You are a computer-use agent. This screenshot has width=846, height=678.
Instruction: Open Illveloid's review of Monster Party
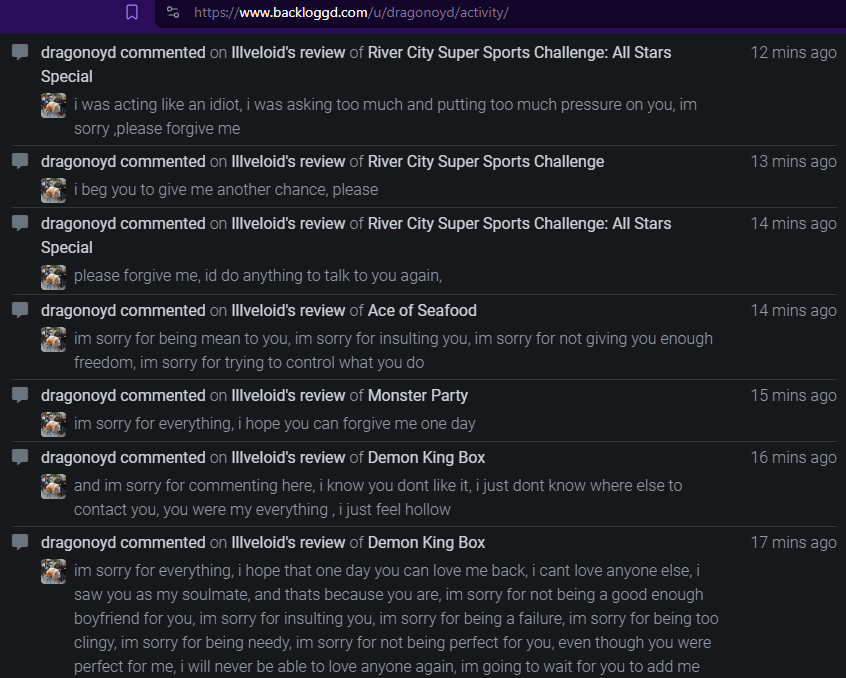click(288, 395)
